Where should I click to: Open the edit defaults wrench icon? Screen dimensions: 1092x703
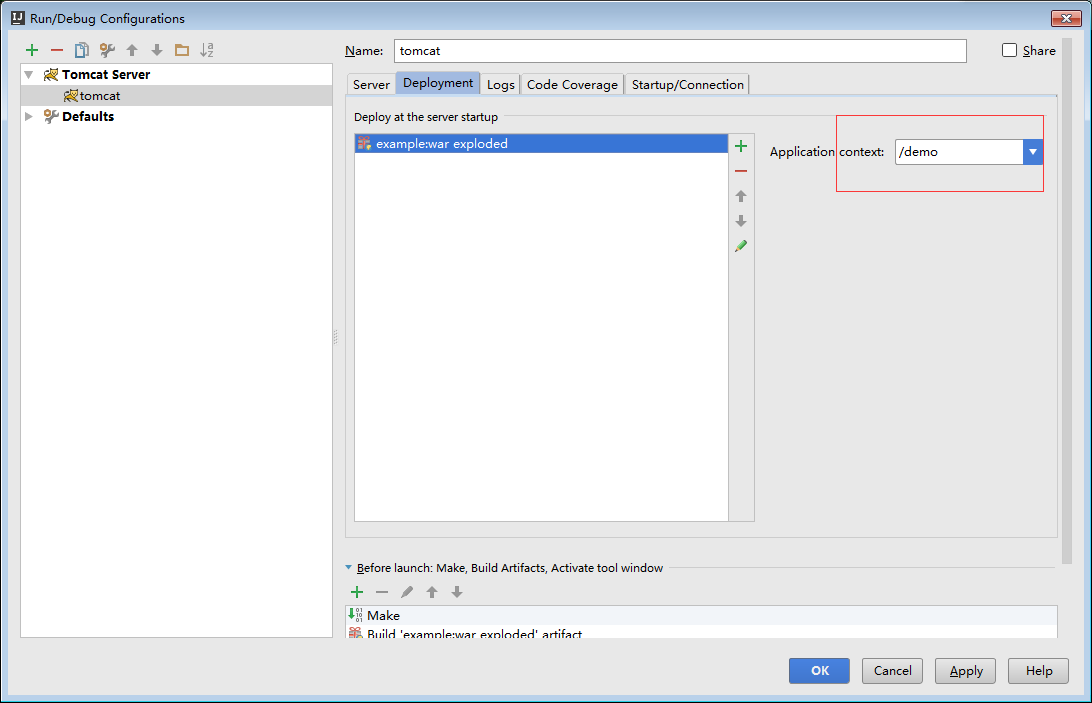click(x=107, y=50)
